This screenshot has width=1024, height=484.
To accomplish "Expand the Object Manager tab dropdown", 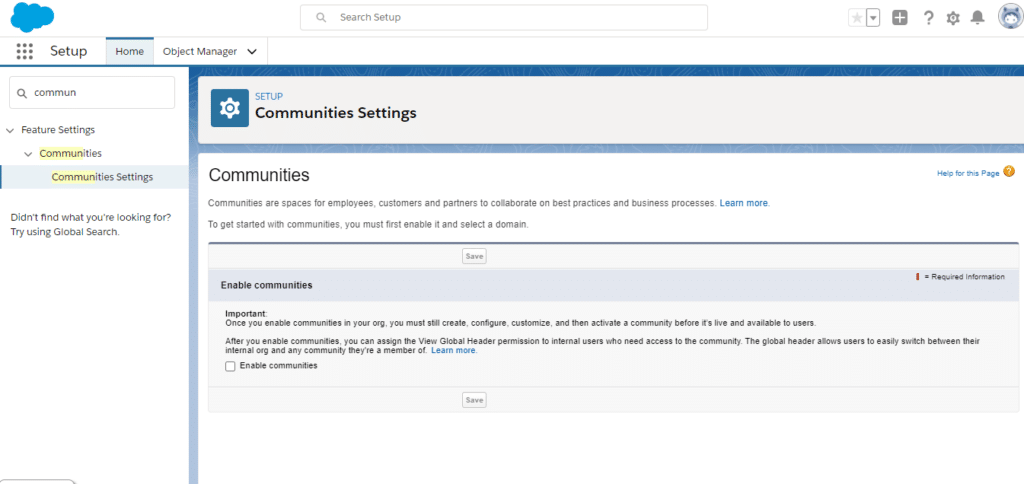I will [252, 51].
